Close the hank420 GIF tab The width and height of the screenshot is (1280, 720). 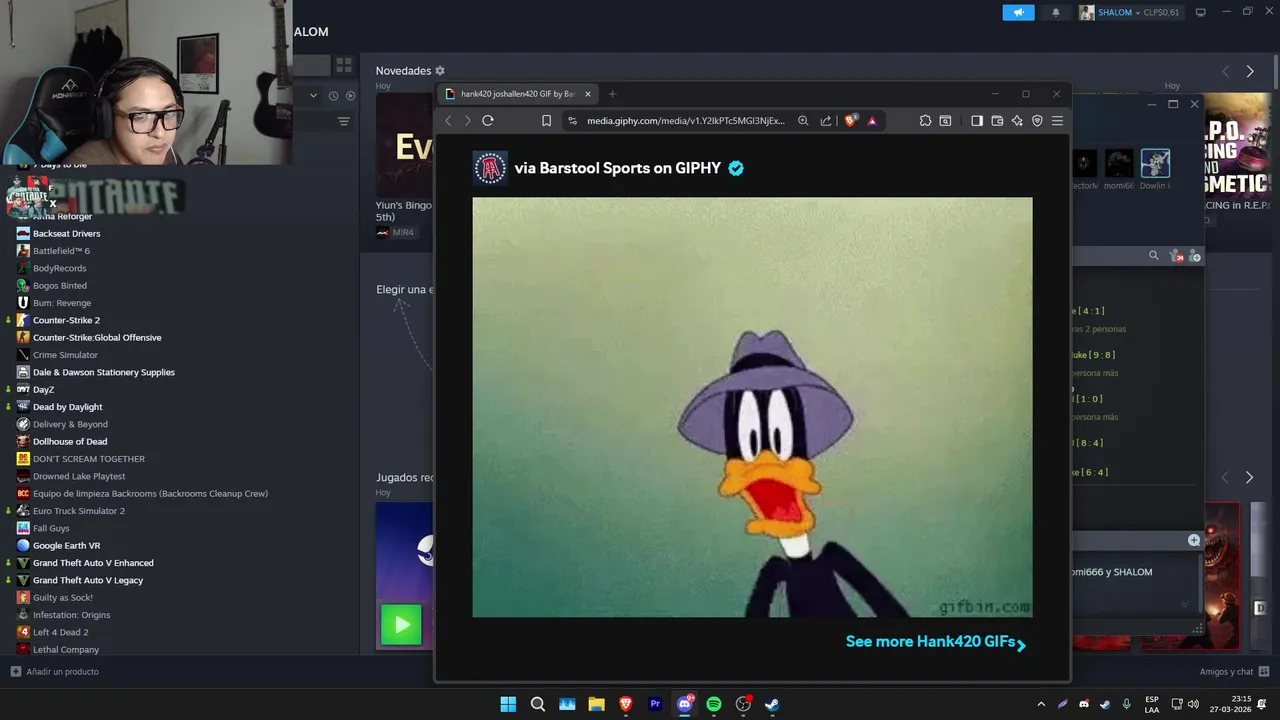588,94
